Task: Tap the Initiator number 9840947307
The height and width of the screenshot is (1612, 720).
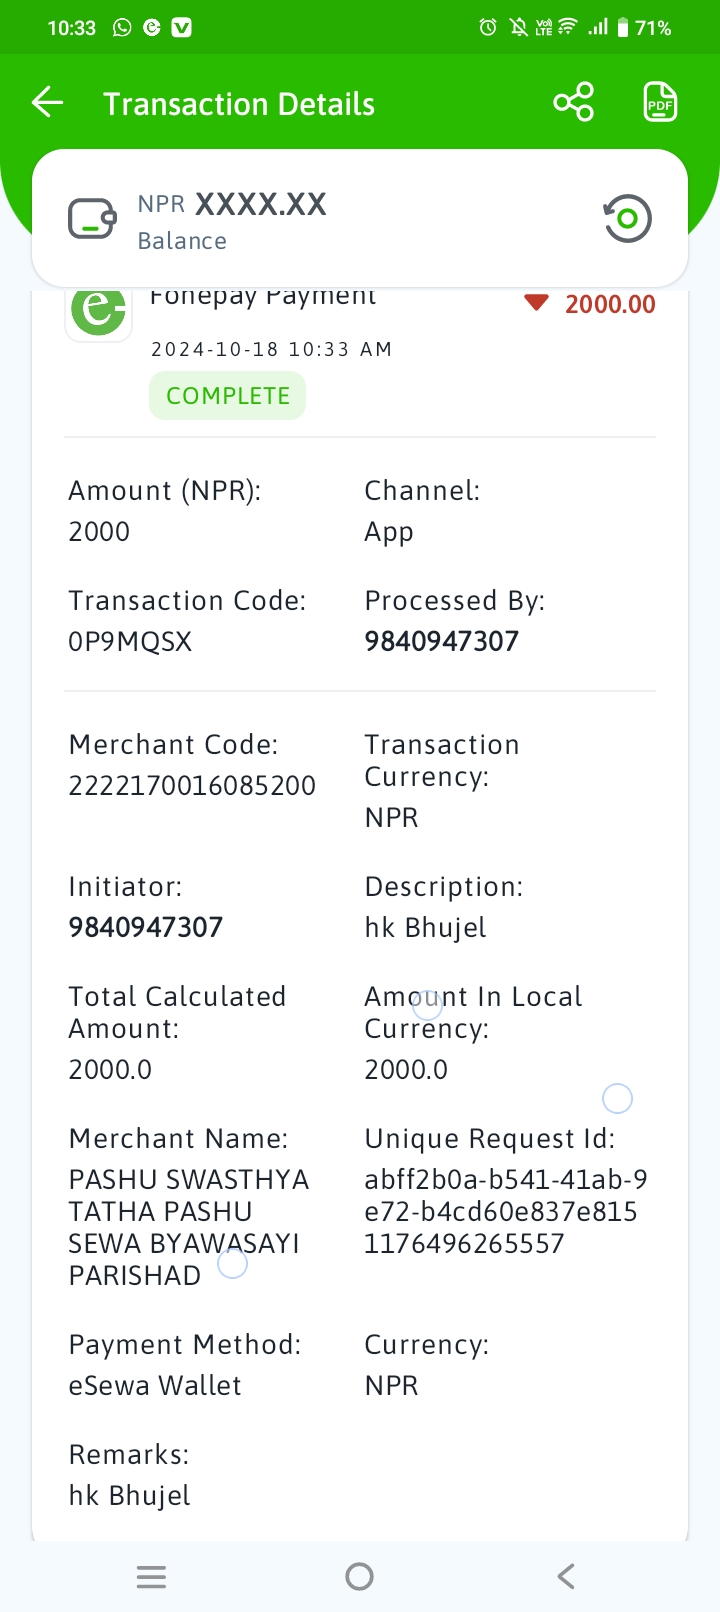Action: point(146,927)
